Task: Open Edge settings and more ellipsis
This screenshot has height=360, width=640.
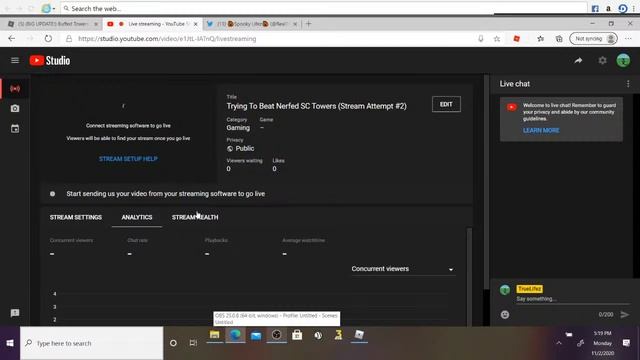Action: click(628, 39)
